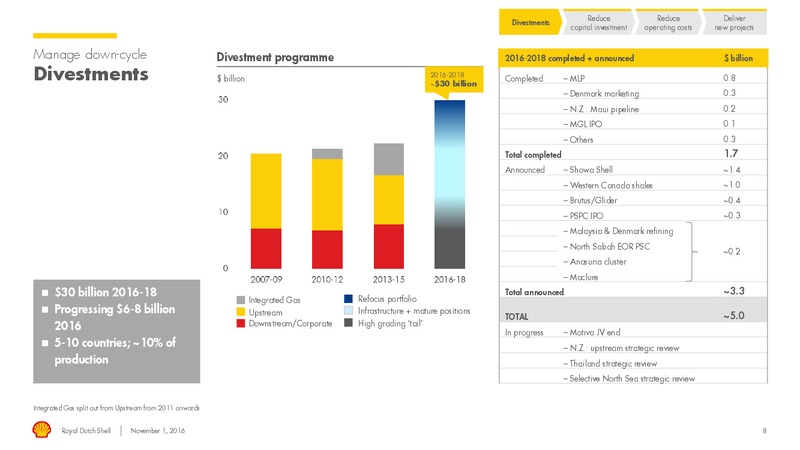Click the yellow segment of 2010-12 bar

pos(327,194)
